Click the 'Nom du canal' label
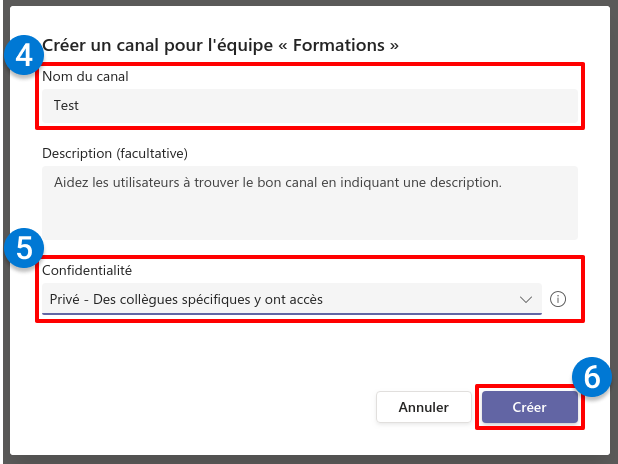Image resolution: width=618 pixels, height=464 pixels. click(x=85, y=76)
